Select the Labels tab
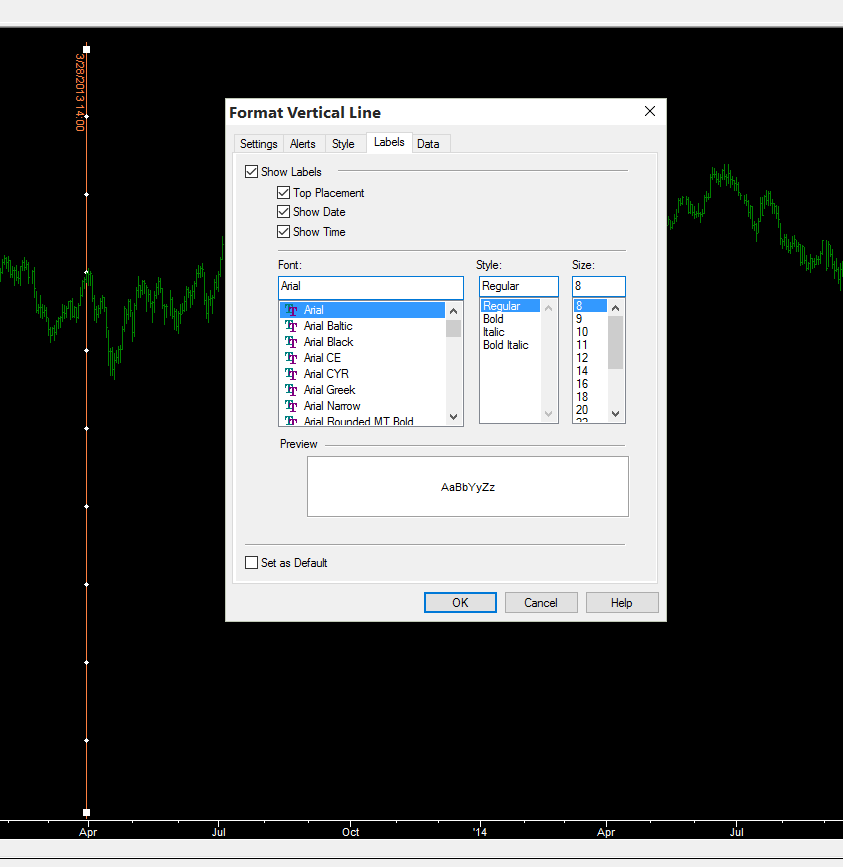The width and height of the screenshot is (843, 867). click(389, 142)
